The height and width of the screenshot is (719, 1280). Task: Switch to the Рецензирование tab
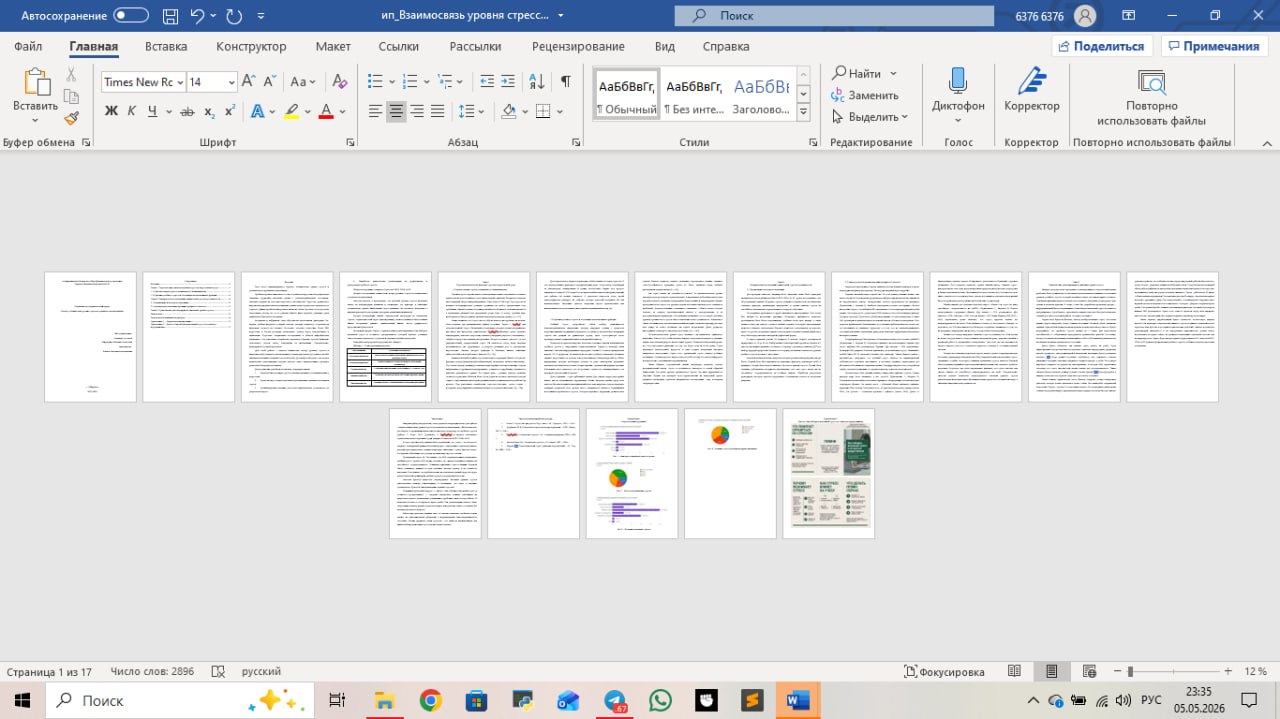coord(578,46)
